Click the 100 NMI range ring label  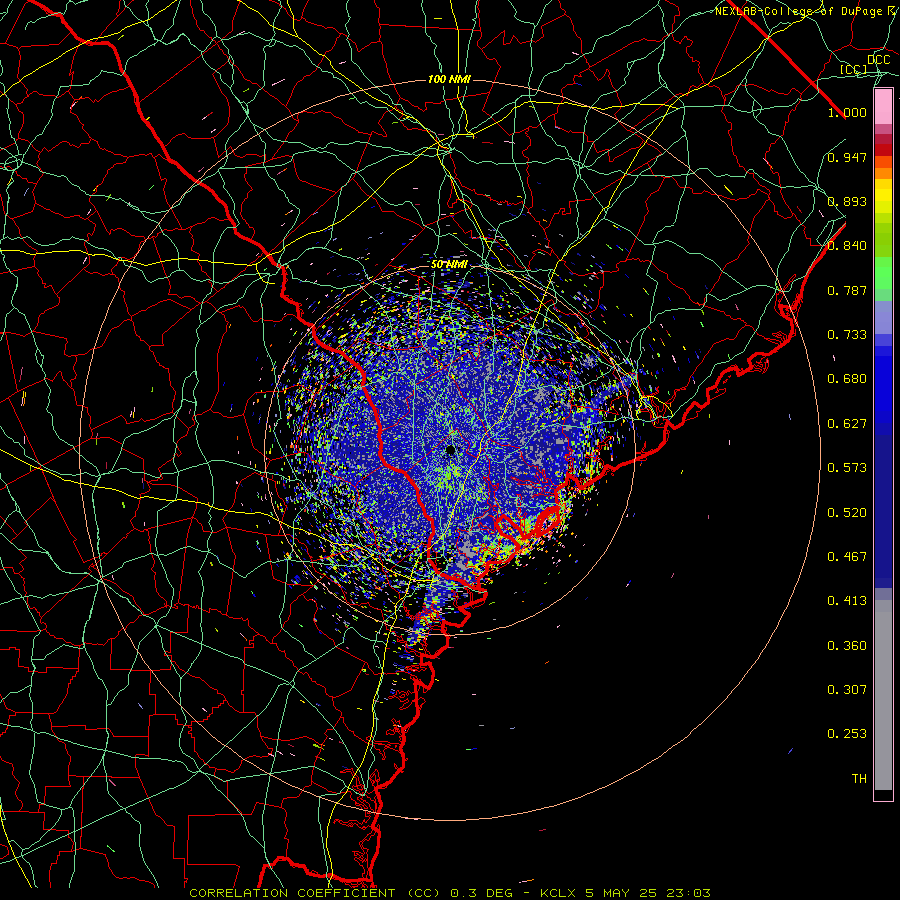point(449,79)
